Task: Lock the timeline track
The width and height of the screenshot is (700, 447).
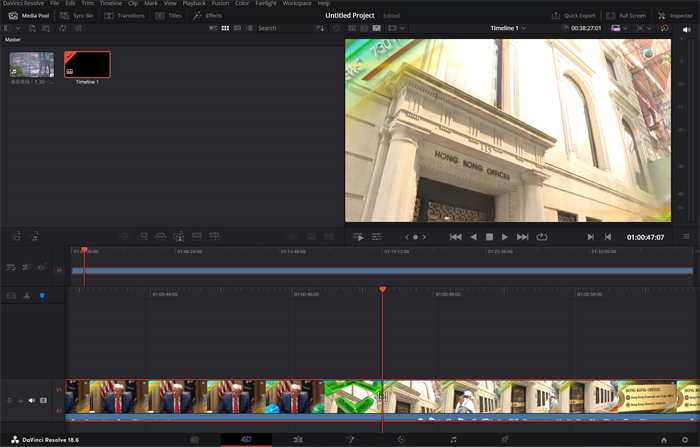Action: [21, 401]
